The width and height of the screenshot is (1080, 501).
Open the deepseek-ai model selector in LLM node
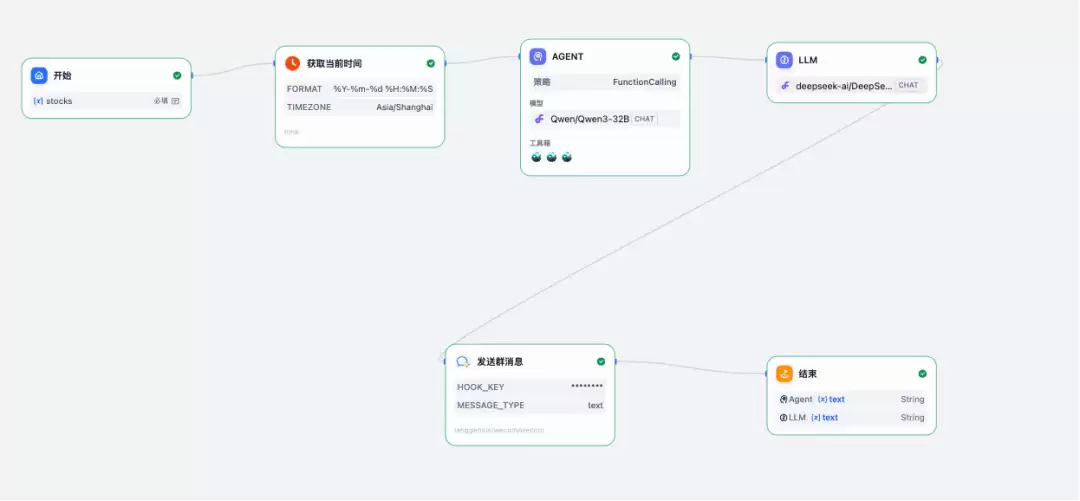851,85
